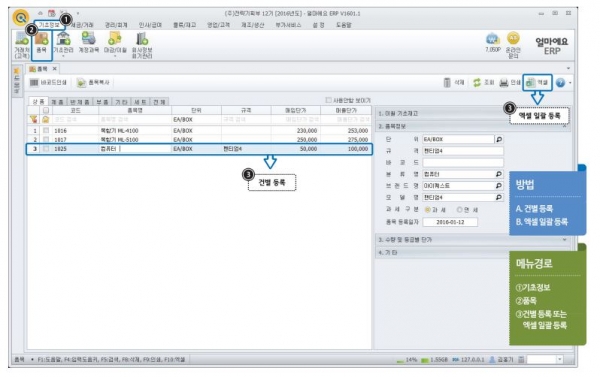Image resolution: width=600 pixels, height=377 pixels.
Task: Open the 기초관리 dropdown arrow in ribbon
Action: tap(63, 56)
